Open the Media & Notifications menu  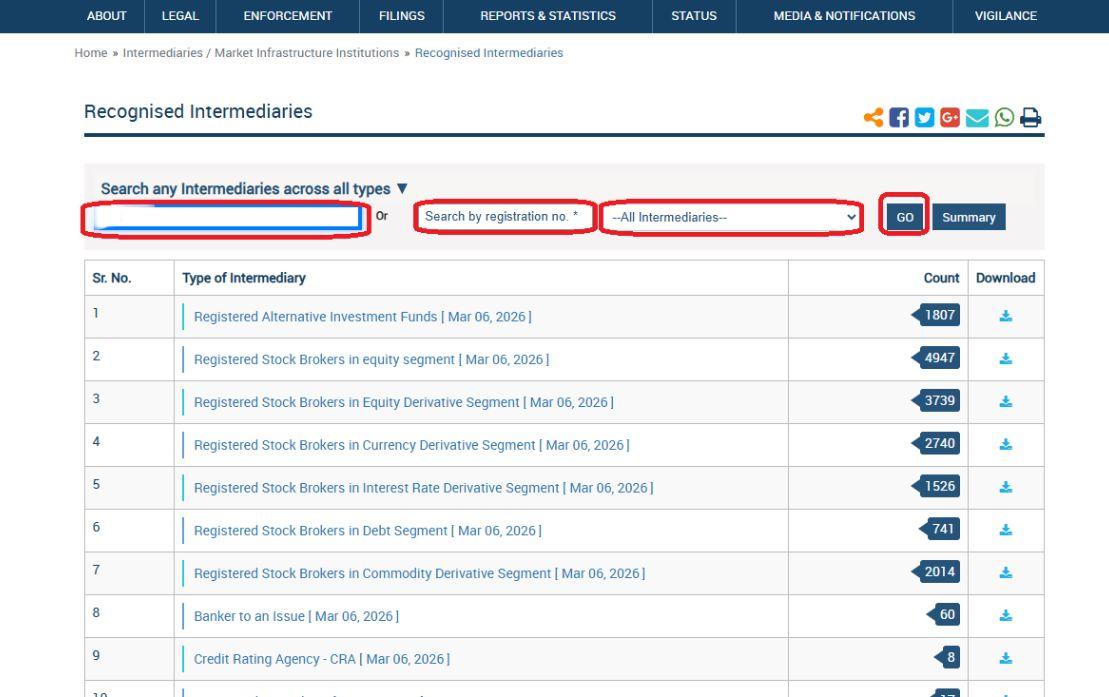(x=843, y=16)
